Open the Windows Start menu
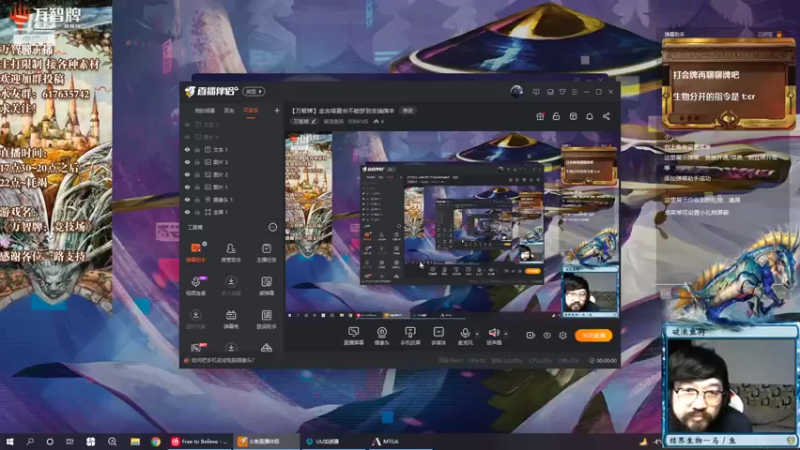 click(10, 441)
